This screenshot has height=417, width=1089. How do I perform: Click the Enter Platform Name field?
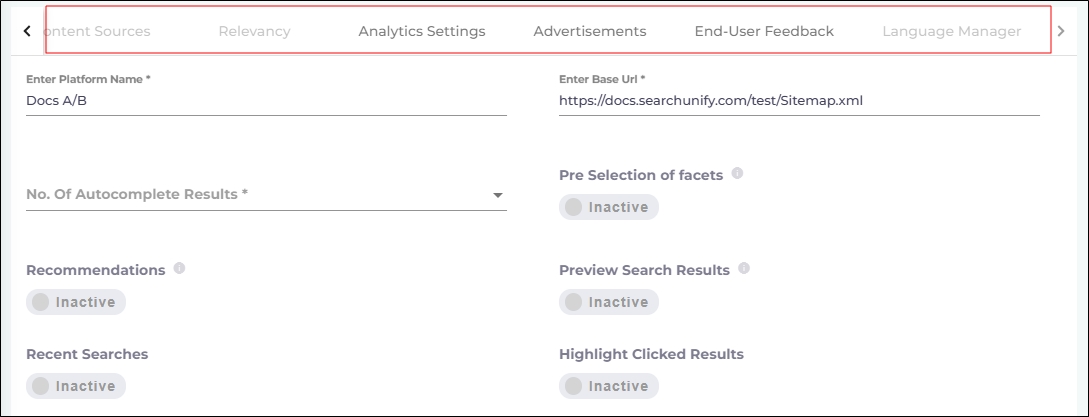coord(265,100)
